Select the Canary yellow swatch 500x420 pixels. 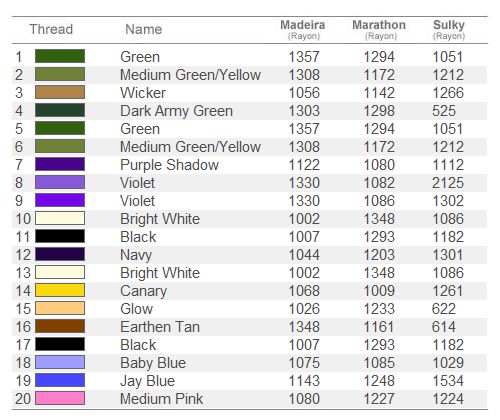tap(60, 290)
